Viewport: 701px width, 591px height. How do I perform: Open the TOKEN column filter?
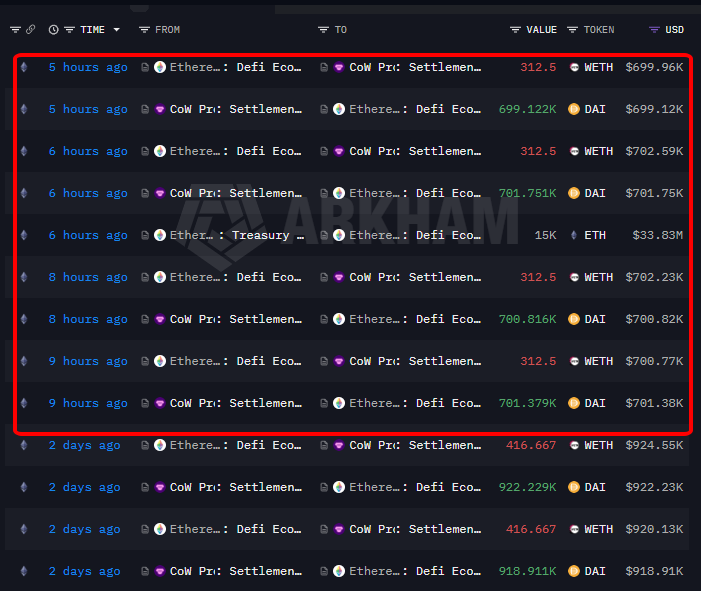coord(573,30)
